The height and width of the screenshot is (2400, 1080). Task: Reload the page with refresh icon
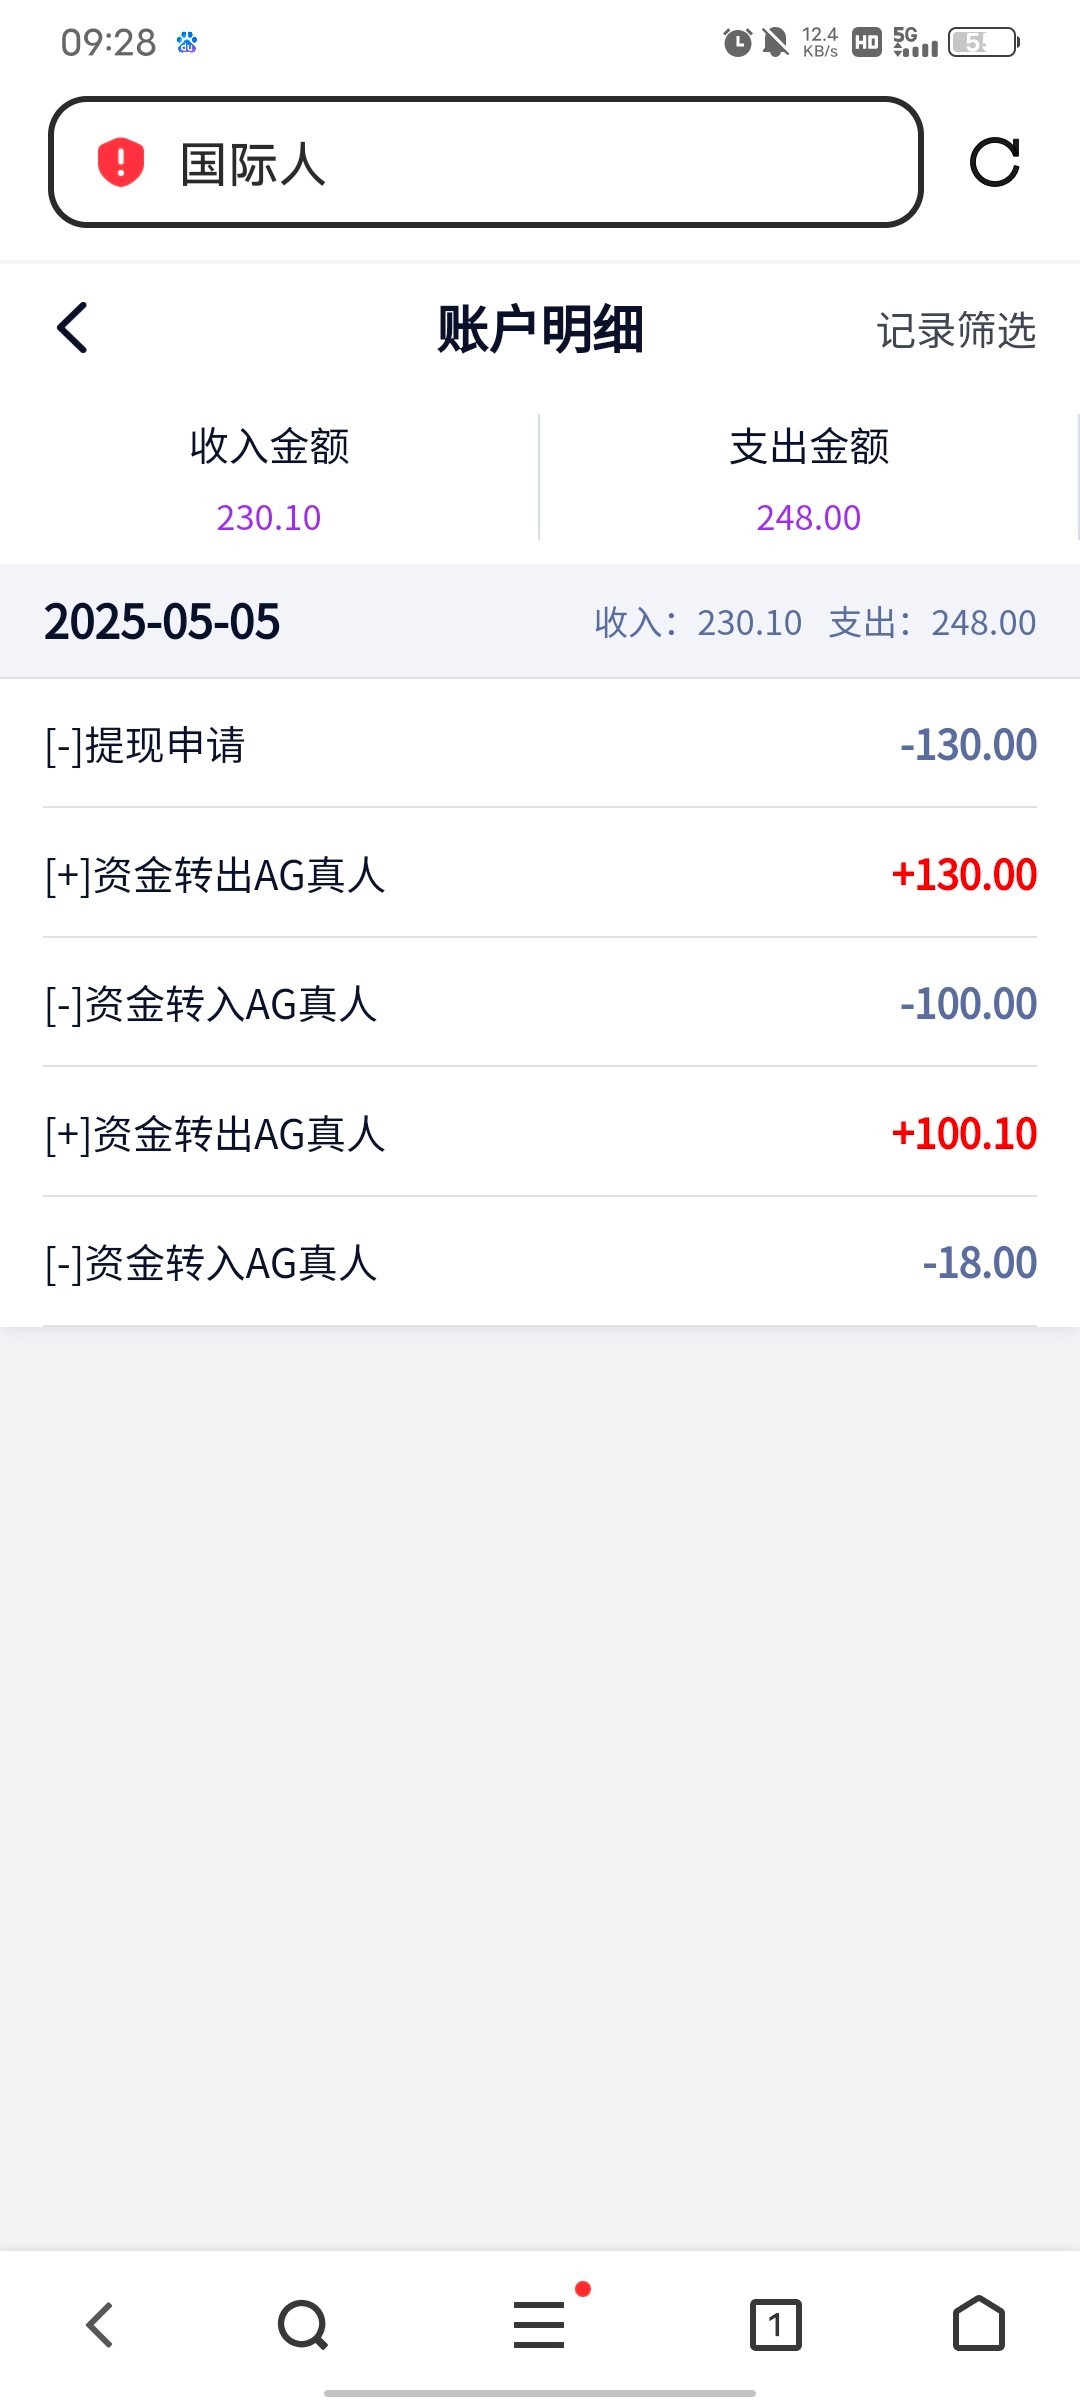[994, 162]
